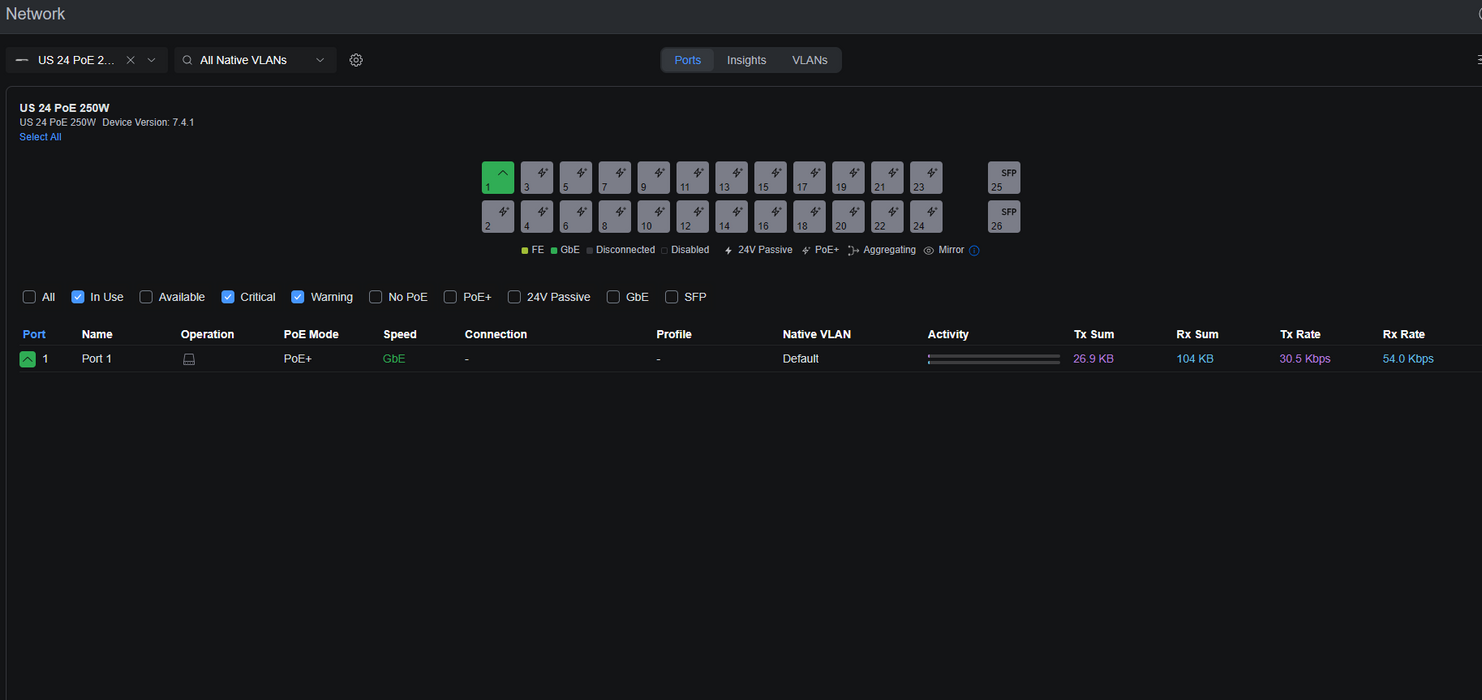Expand the US 24 PoE device dropdown
The width and height of the screenshot is (1482, 700).
coord(151,60)
